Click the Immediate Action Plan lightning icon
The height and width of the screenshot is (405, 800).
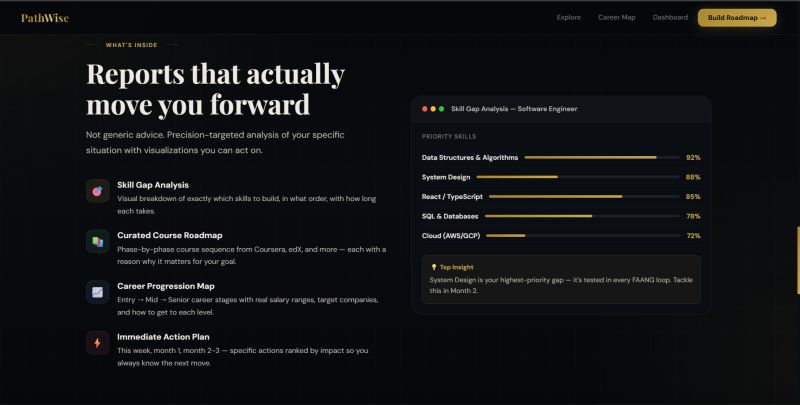point(97,343)
